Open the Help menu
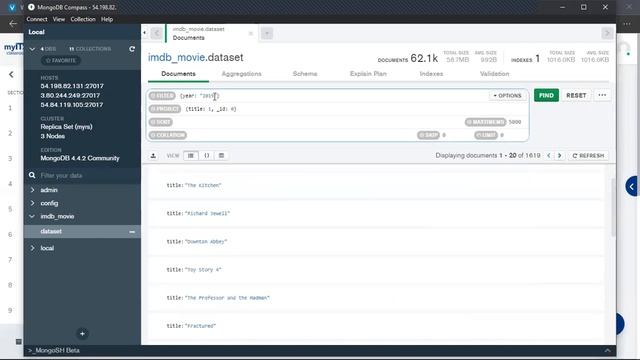The width and height of the screenshot is (640, 360). point(107,19)
